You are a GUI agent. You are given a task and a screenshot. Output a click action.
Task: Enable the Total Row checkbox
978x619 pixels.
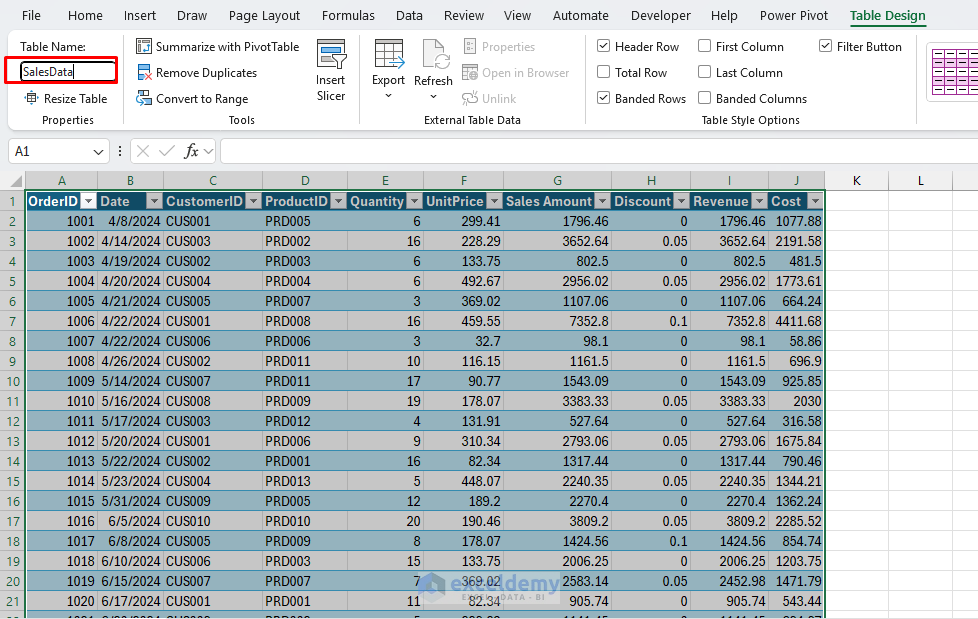[604, 73]
